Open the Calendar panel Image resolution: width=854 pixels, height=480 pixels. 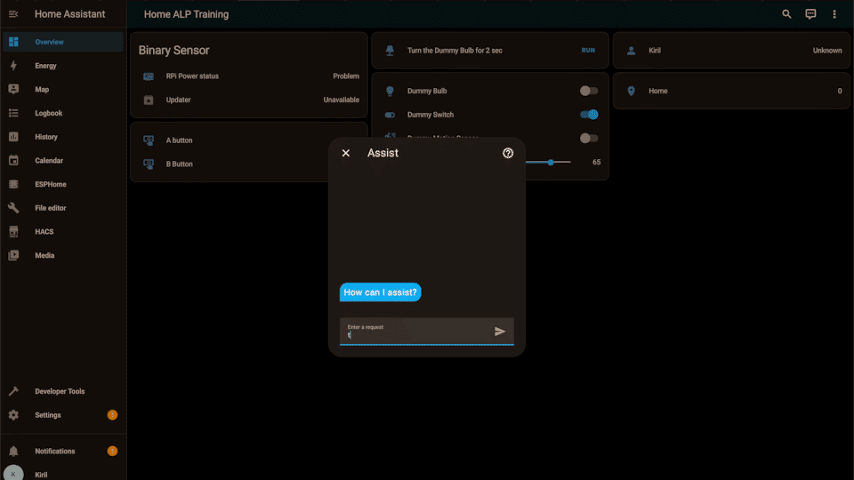63,161
